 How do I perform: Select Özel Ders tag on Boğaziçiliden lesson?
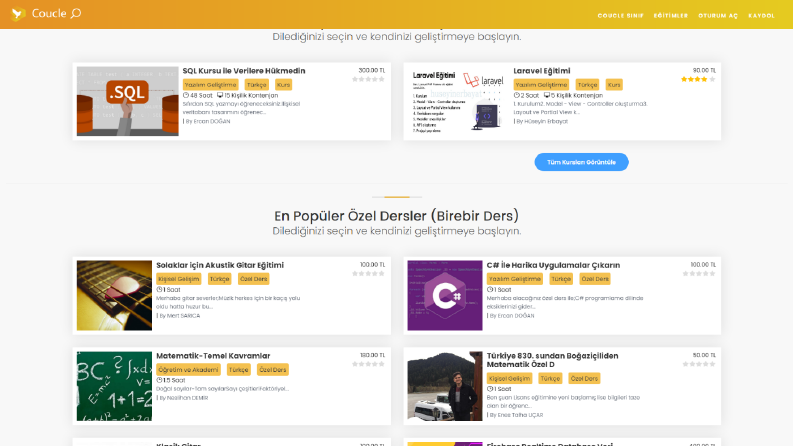coord(584,378)
